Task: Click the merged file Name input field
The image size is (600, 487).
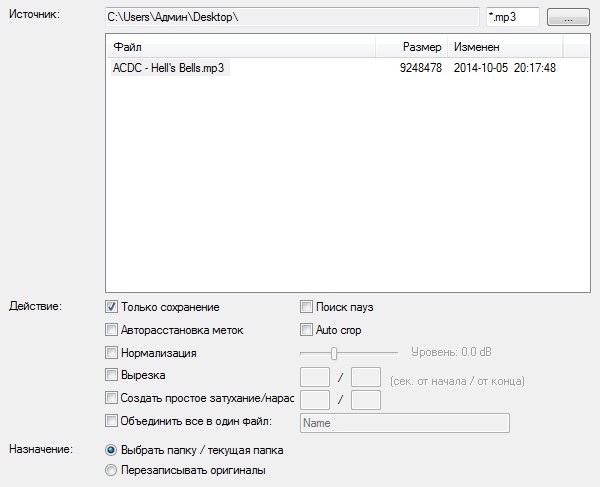Action: click(x=405, y=423)
